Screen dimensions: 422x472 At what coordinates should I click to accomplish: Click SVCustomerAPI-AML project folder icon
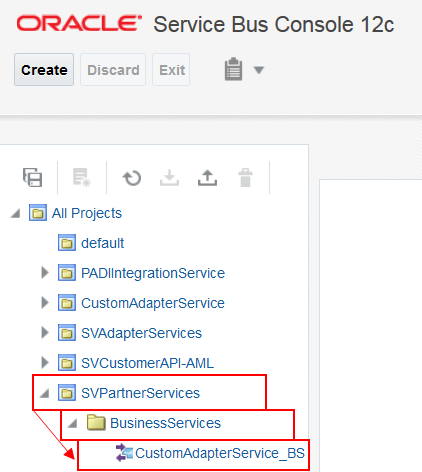[x=67, y=362]
